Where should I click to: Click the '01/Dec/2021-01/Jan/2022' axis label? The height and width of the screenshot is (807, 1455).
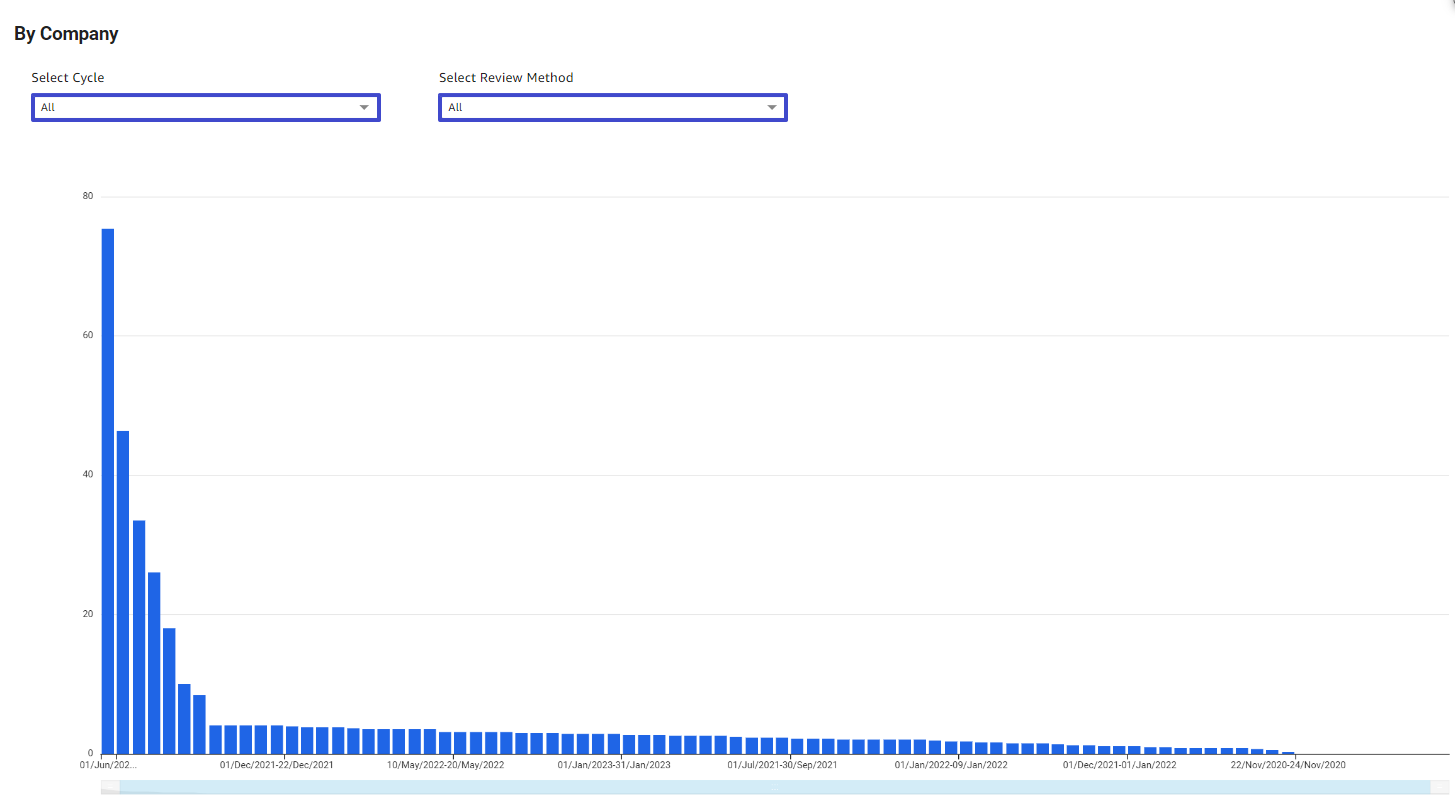pyautogui.click(x=1120, y=765)
